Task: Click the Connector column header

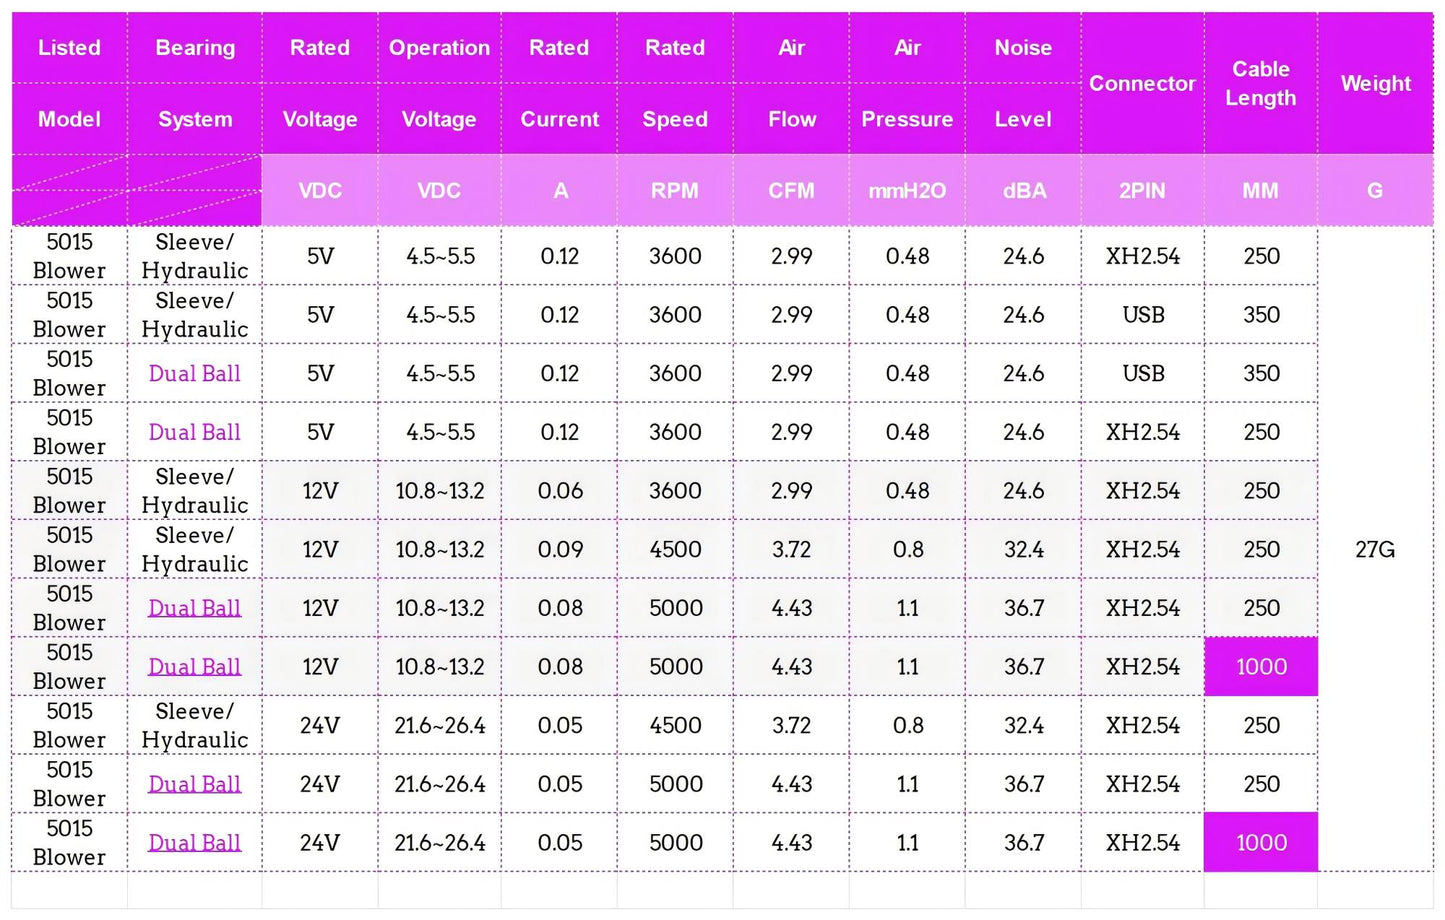Action: click(1142, 84)
